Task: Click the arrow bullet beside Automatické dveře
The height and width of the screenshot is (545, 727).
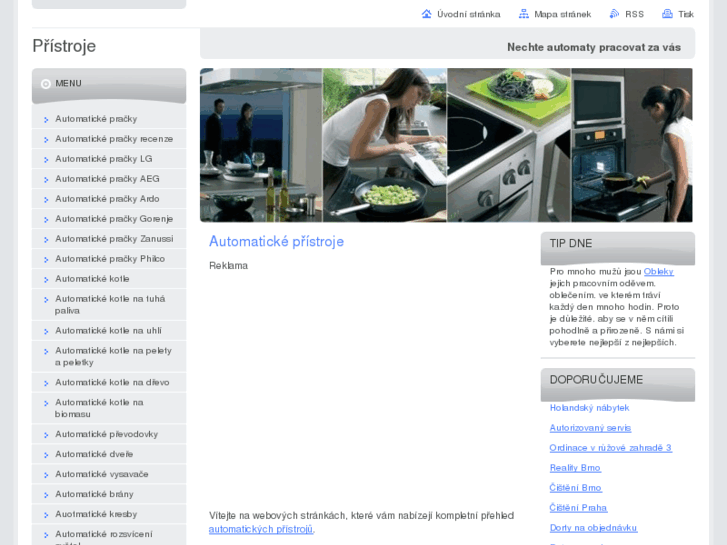Action: (x=46, y=455)
